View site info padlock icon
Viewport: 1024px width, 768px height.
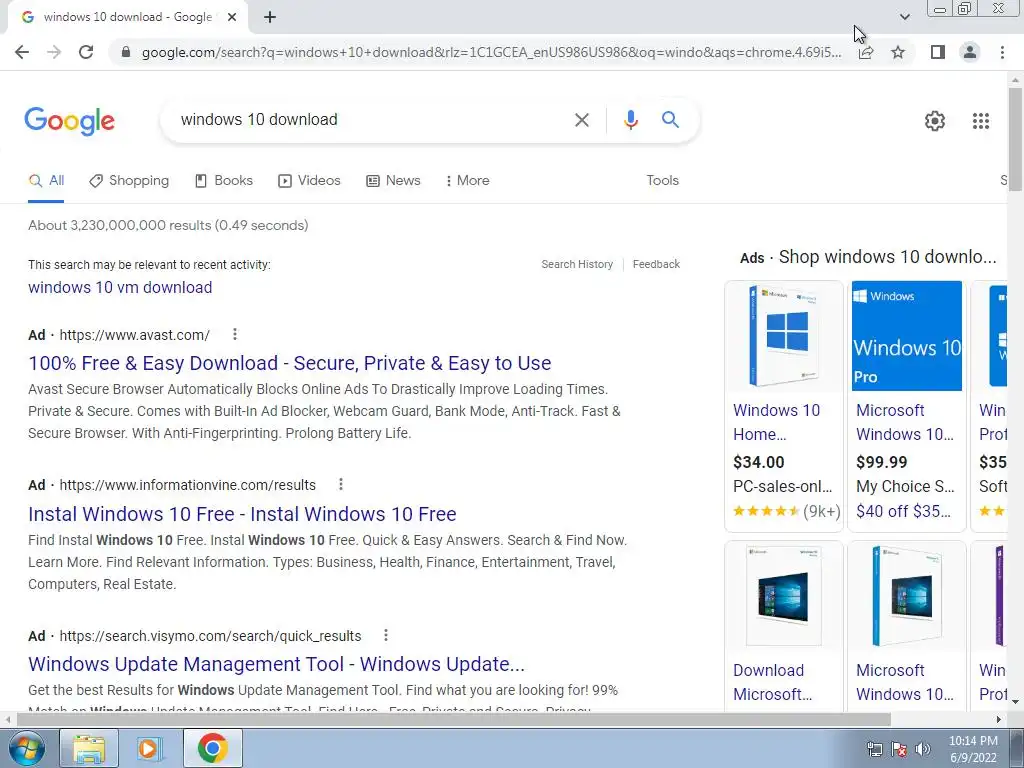click(126, 52)
